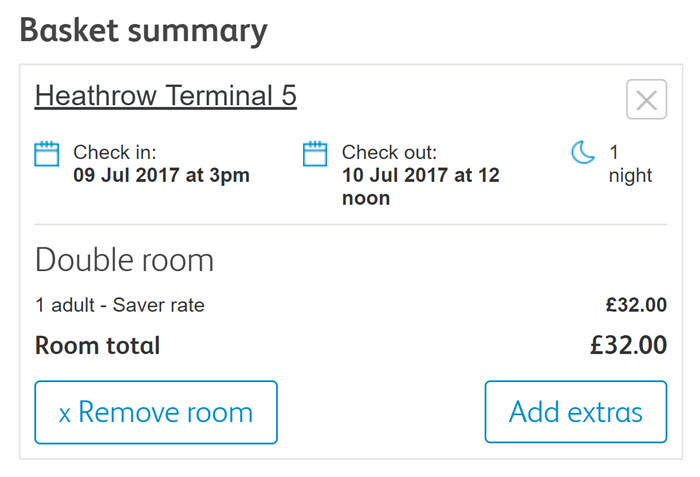Click the Double room heading
The image size is (700, 477).
(125, 260)
